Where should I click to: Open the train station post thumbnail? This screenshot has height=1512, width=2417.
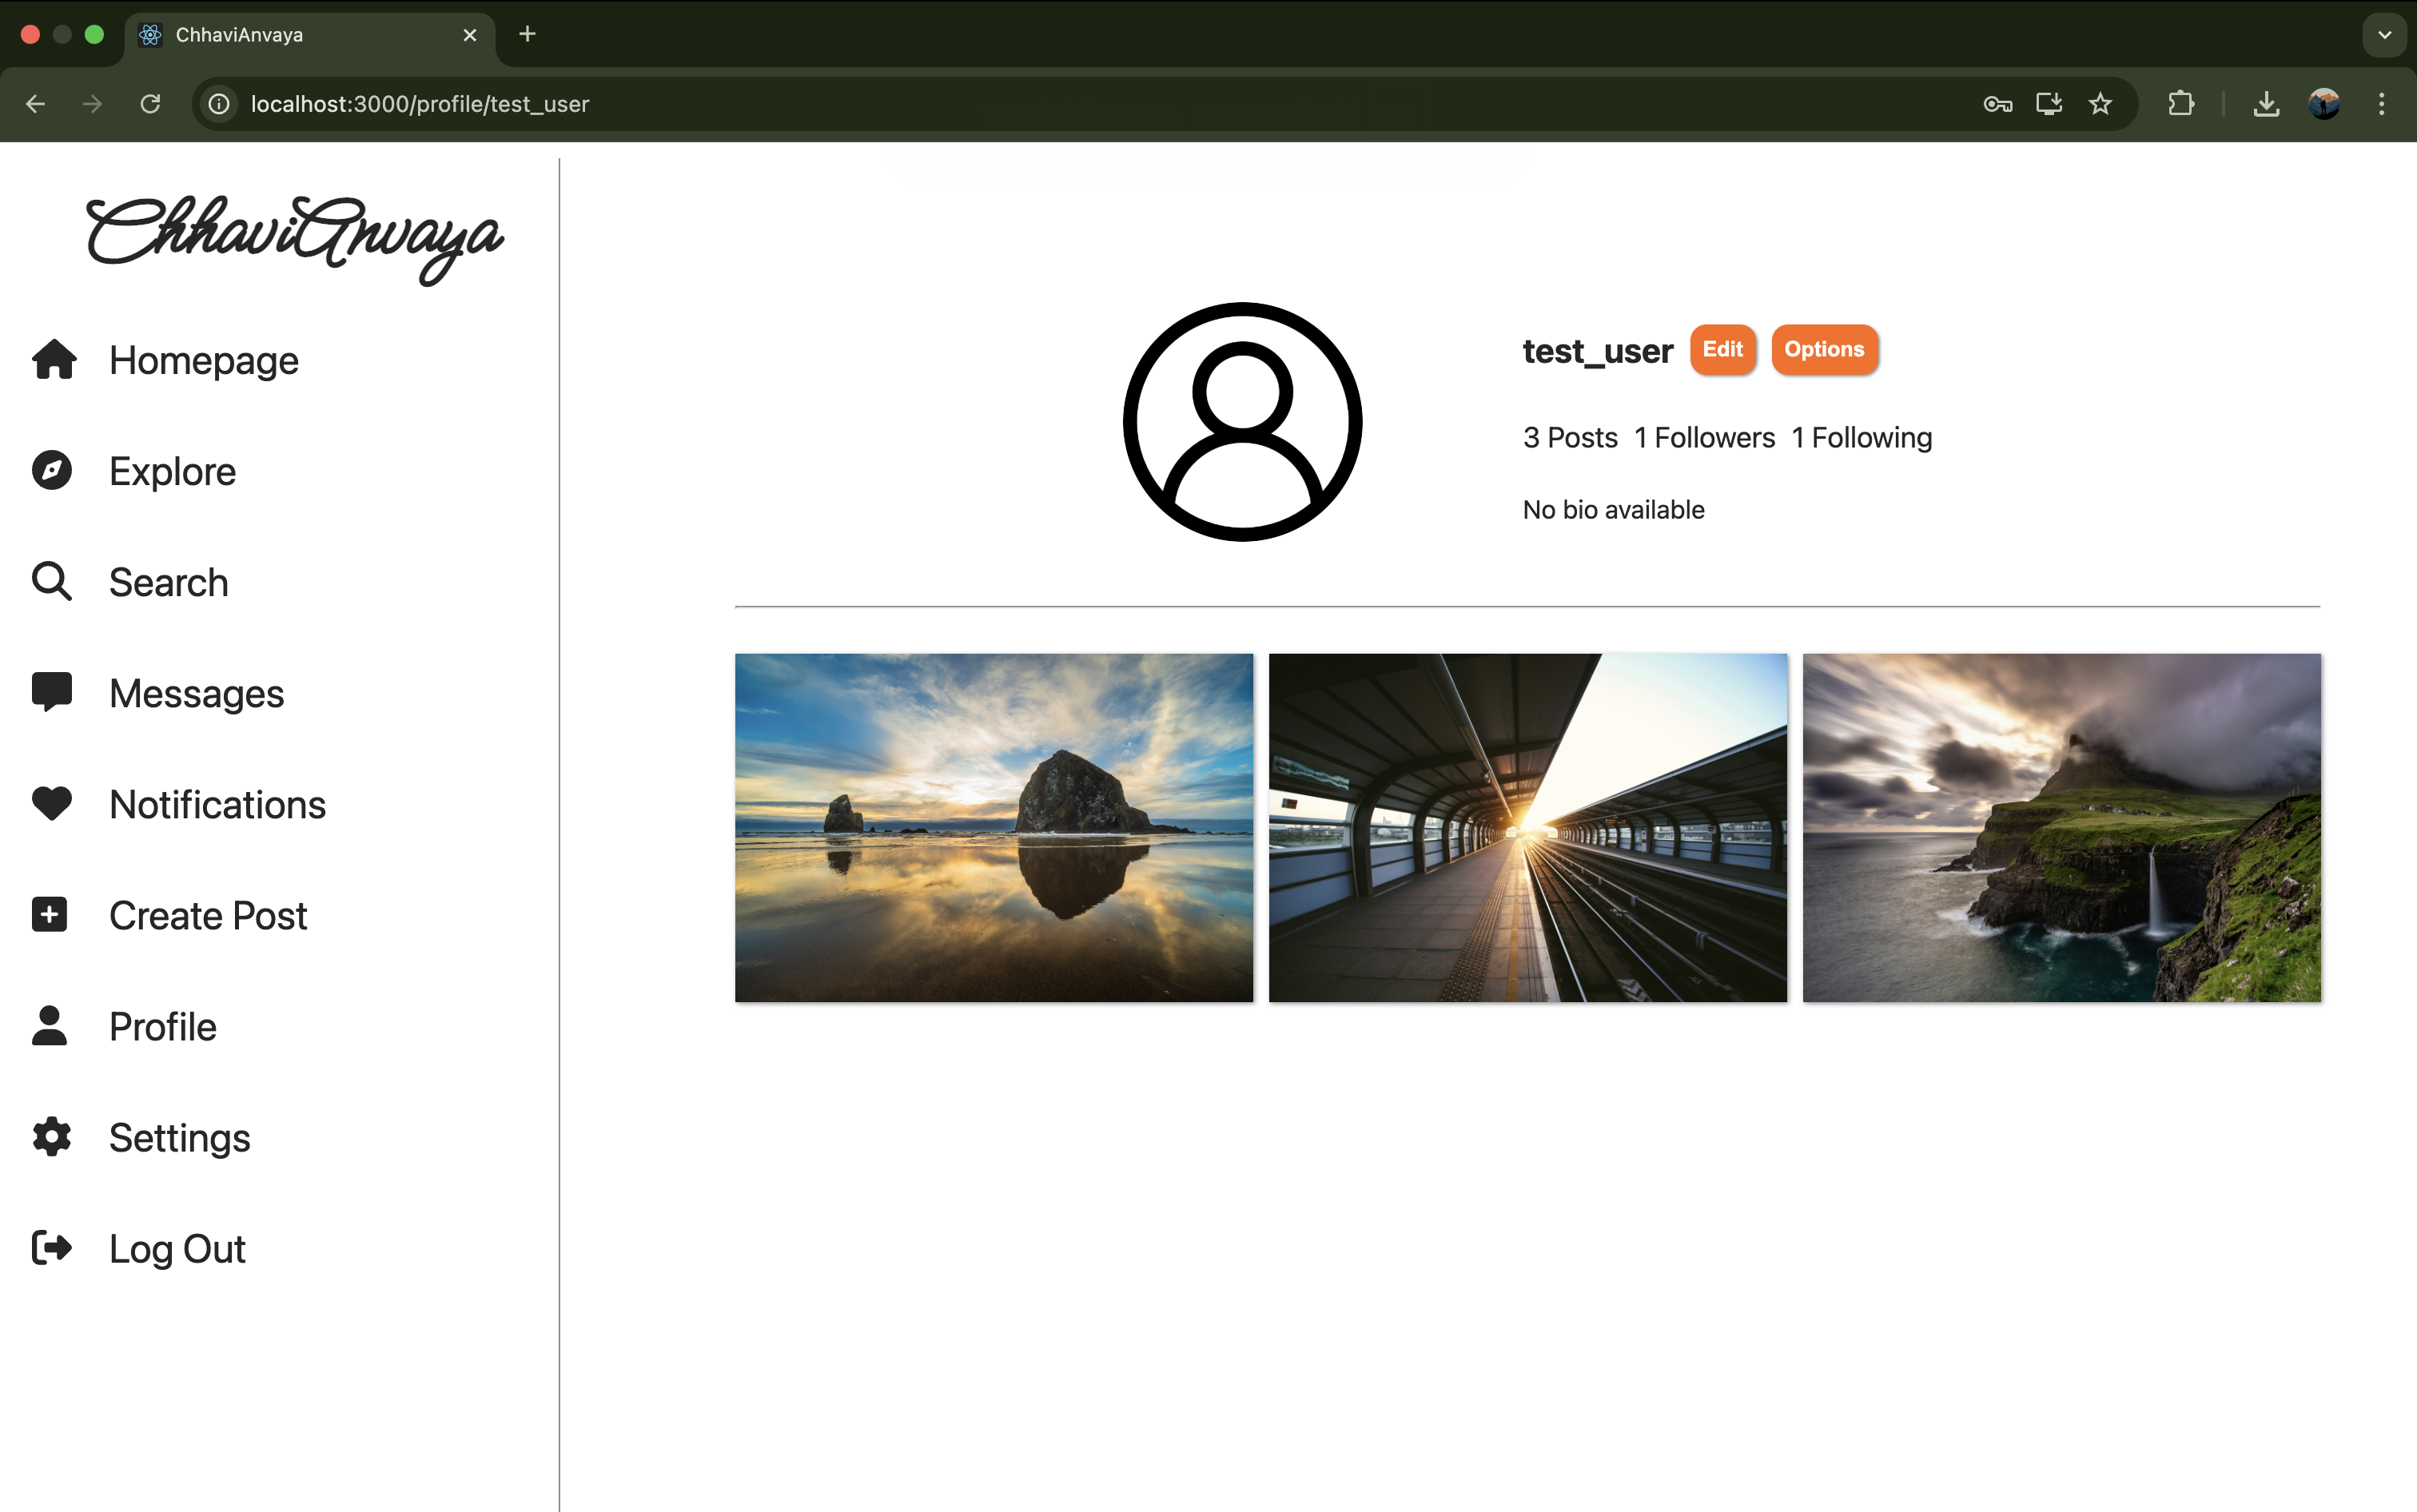coord(1527,828)
